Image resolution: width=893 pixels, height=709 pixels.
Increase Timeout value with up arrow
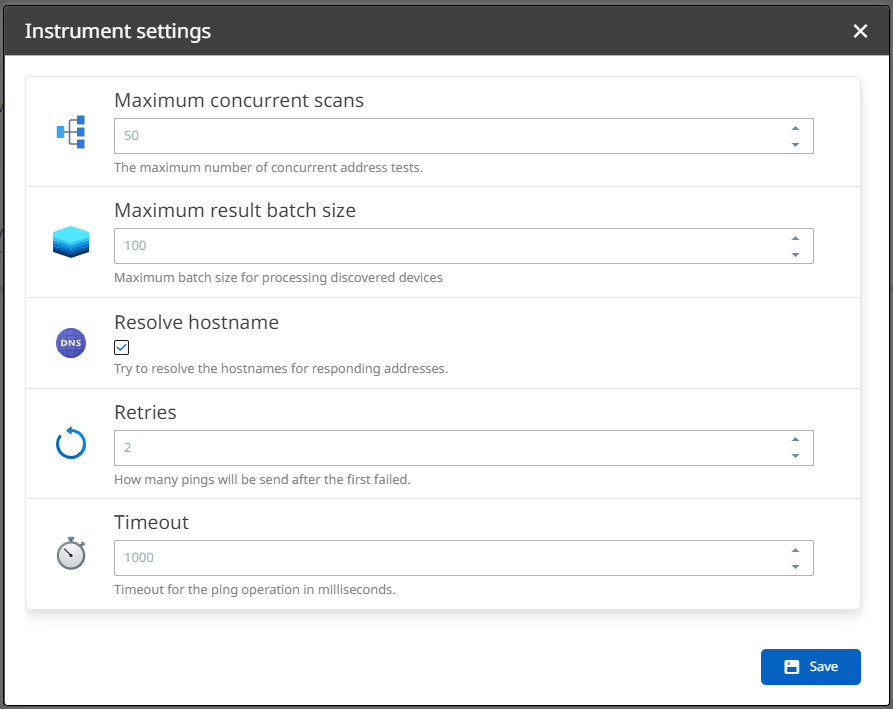pos(795,550)
